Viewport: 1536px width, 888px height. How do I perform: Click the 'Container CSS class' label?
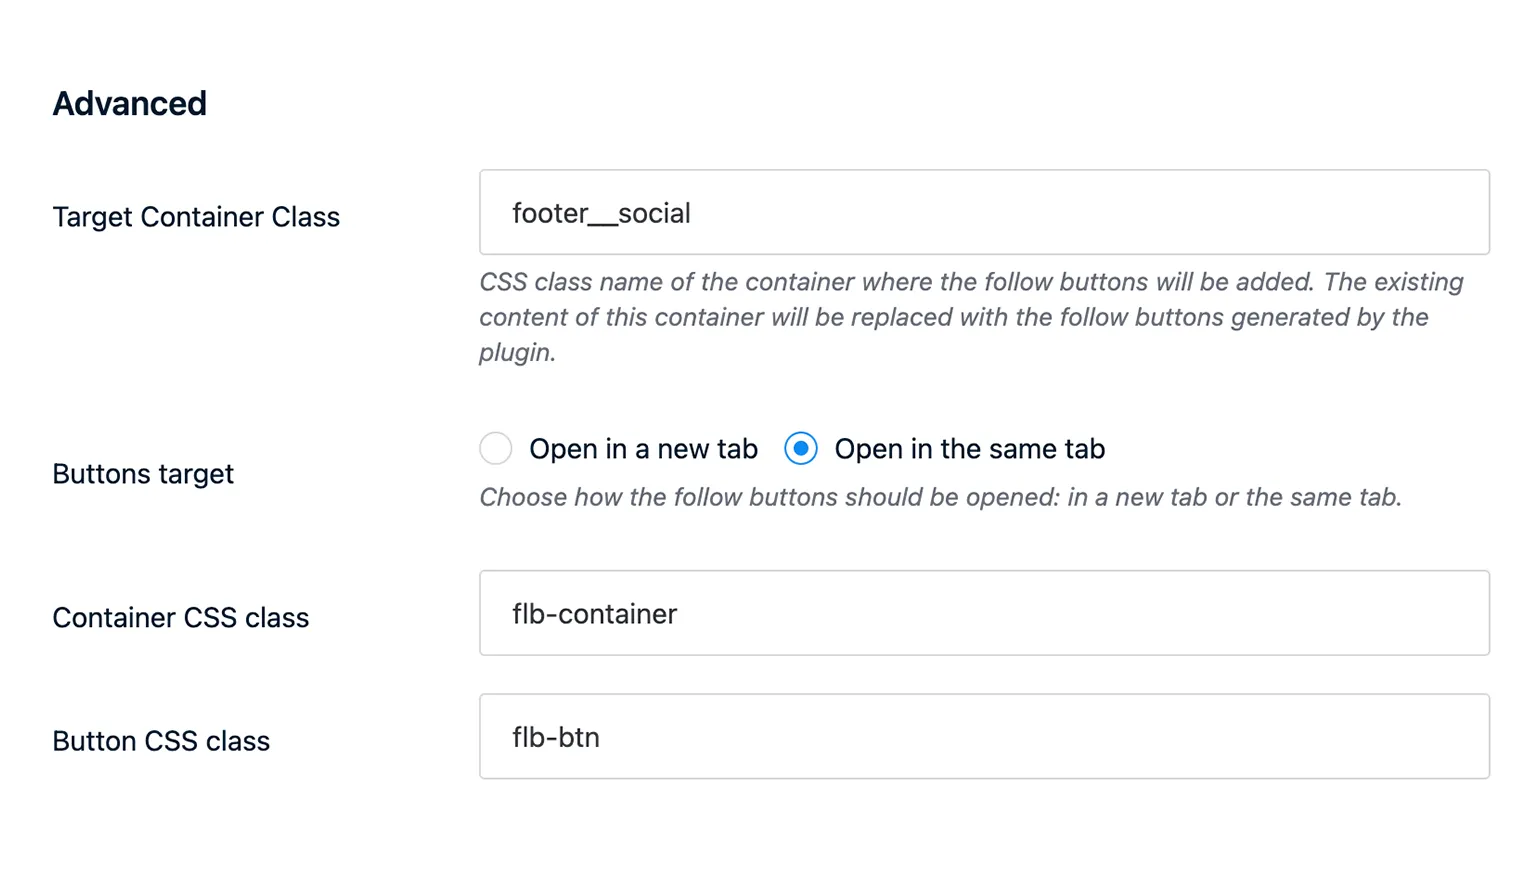click(x=181, y=617)
